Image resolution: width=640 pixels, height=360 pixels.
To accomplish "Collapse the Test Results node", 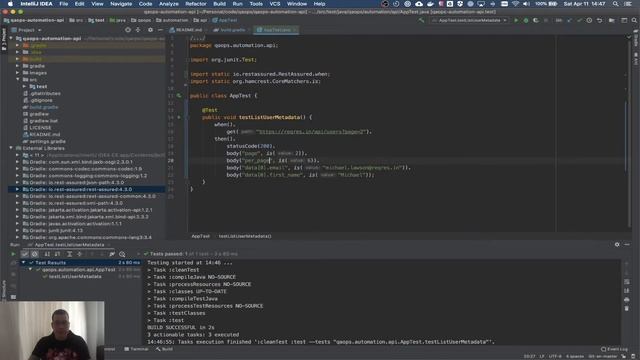I will click(23, 262).
